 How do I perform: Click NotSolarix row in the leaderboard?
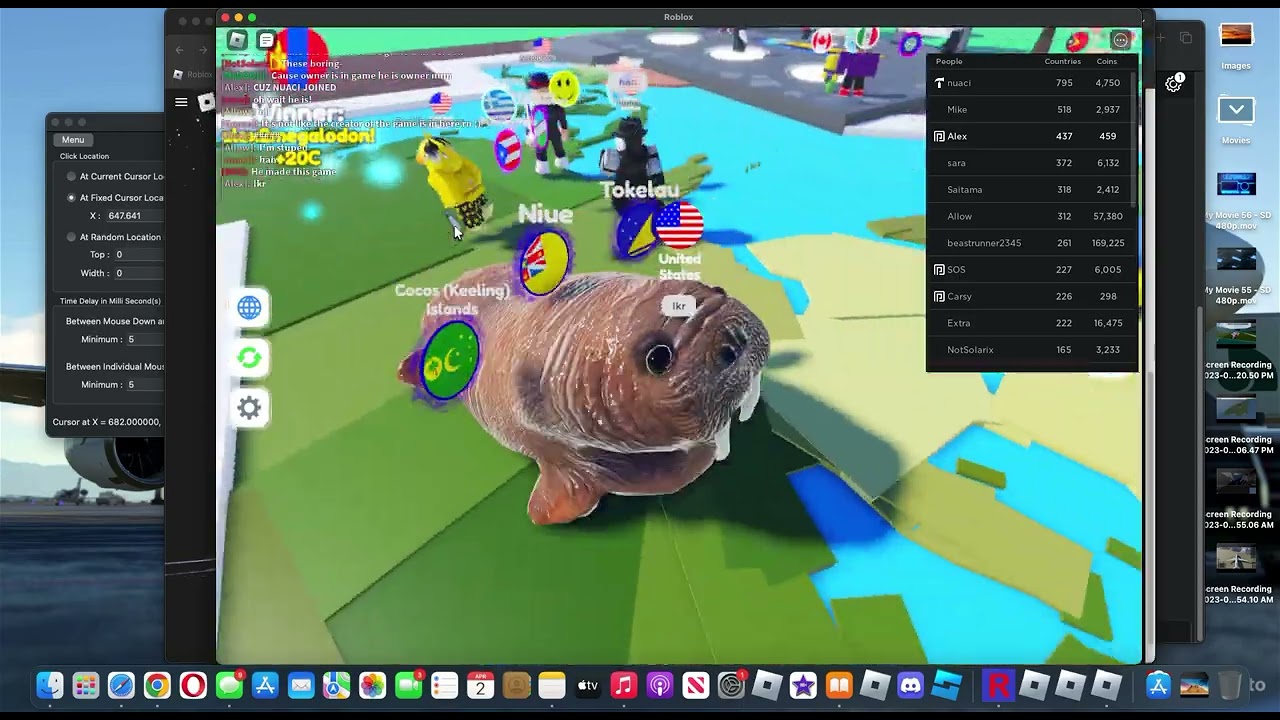[1030, 350]
